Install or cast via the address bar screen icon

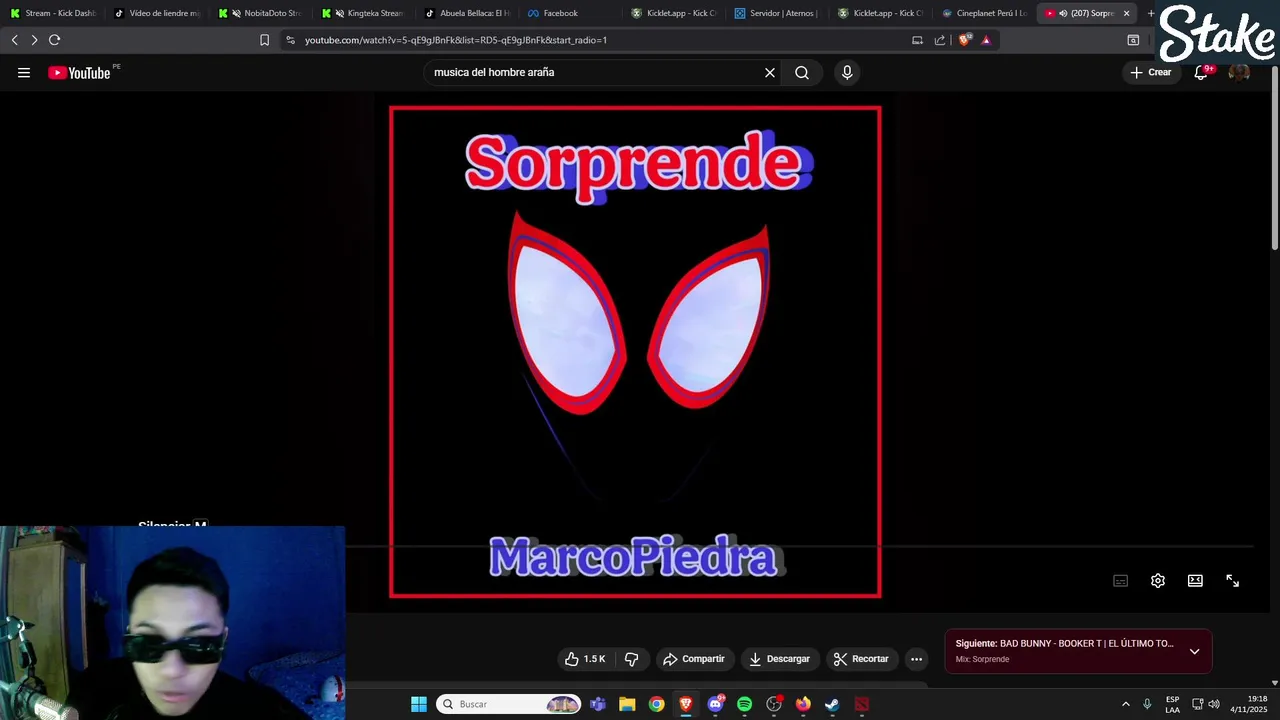click(917, 40)
